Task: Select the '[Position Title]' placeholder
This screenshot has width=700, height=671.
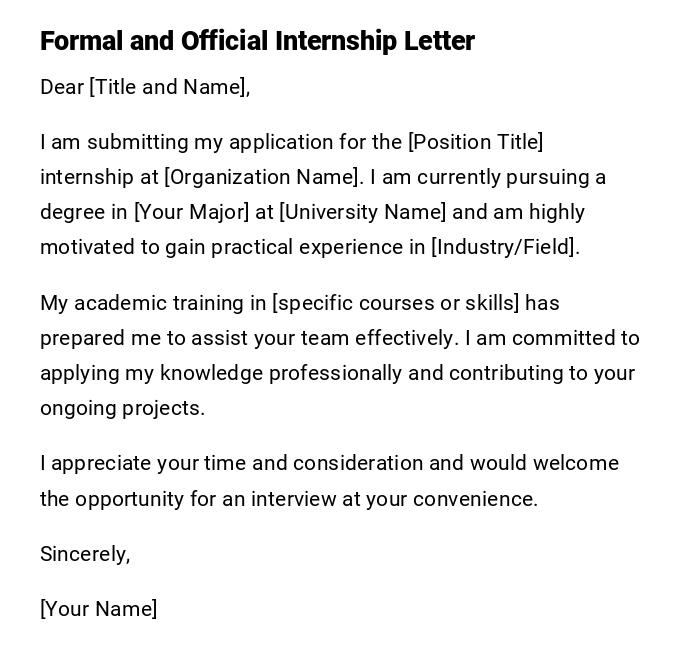Action: coord(475,142)
